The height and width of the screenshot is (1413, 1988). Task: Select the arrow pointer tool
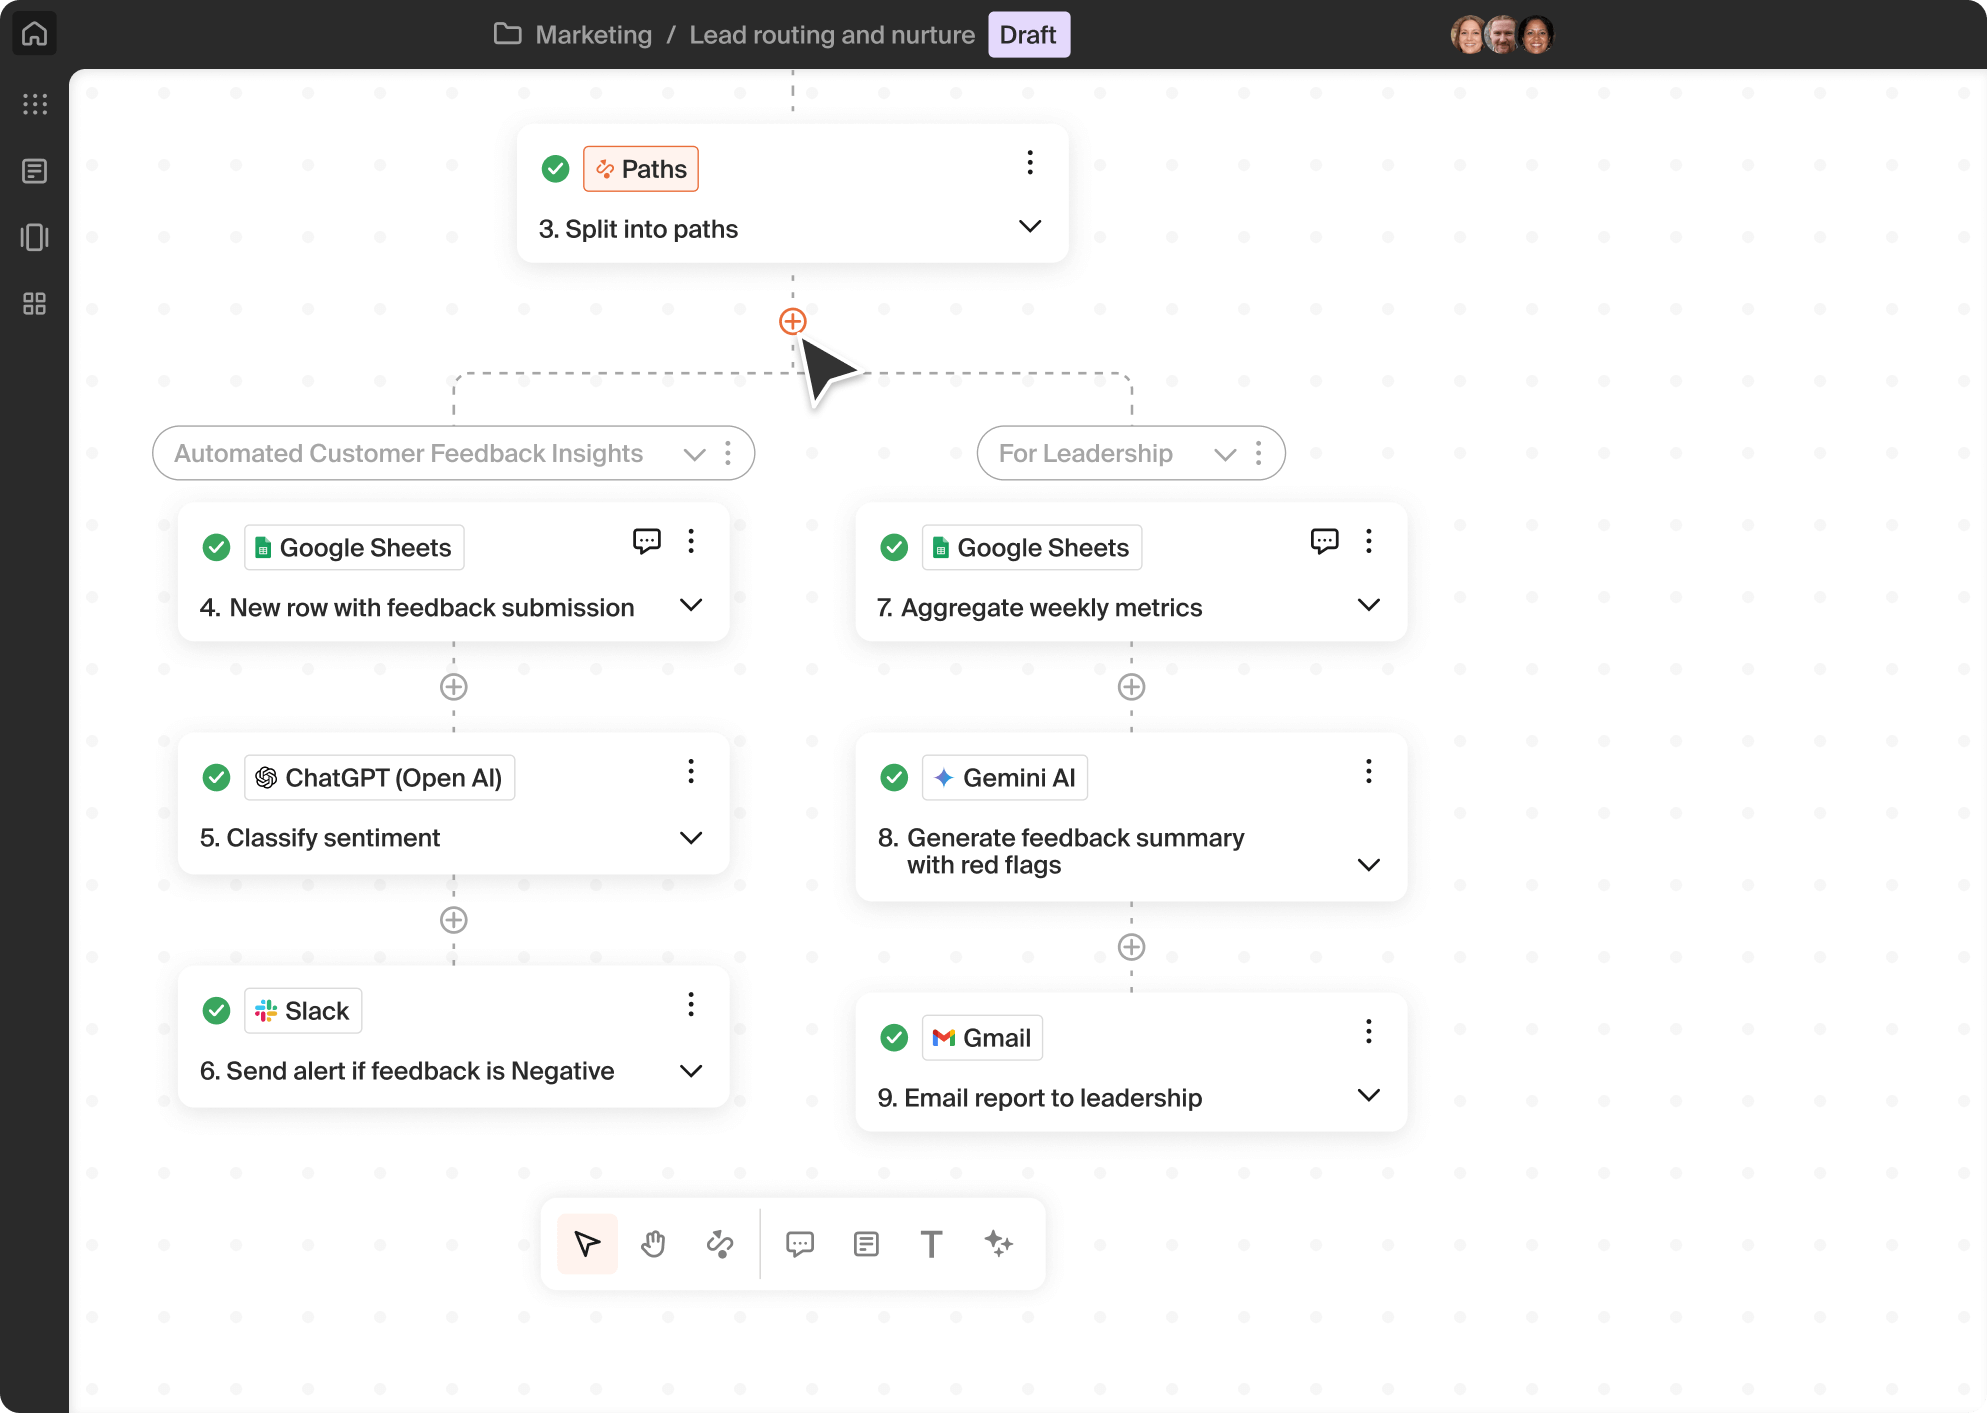coord(587,1244)
